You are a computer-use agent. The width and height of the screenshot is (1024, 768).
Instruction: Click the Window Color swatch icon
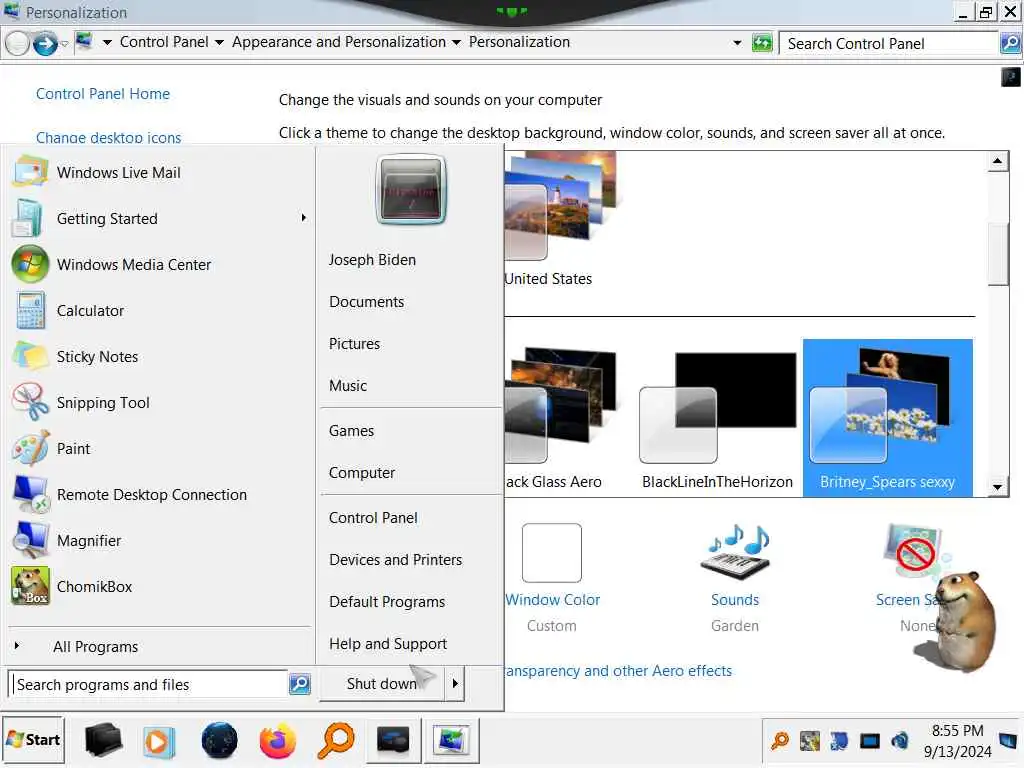552,552
